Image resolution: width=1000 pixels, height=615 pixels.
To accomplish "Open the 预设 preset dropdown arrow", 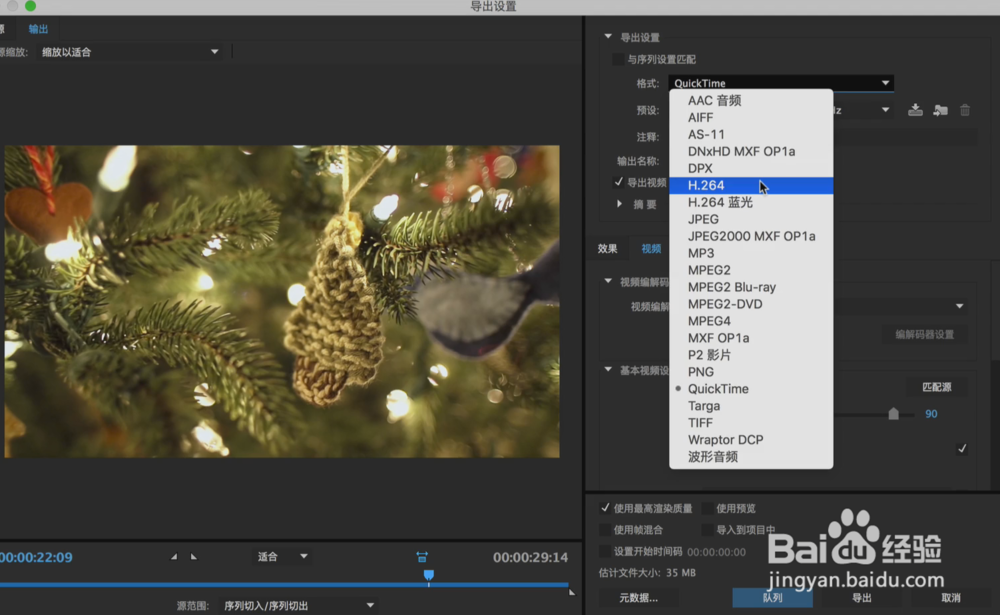I will [x=885, y=110].
